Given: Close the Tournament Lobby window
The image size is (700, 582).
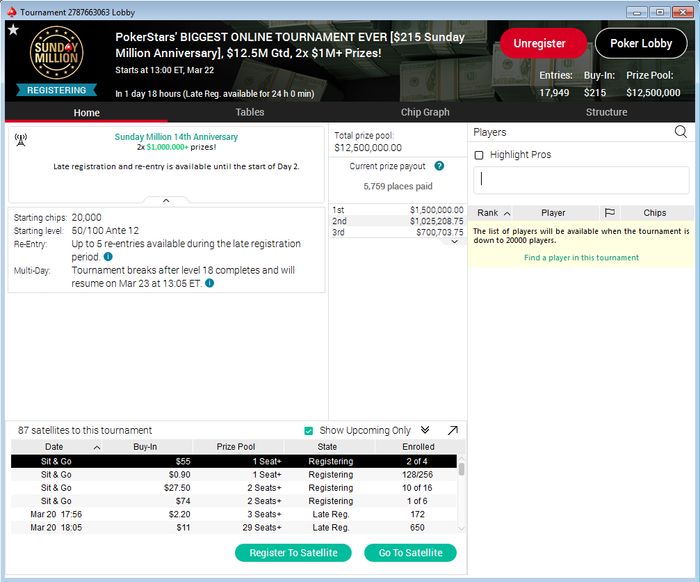Looking at the screenshot, I should tap(683, 12).
